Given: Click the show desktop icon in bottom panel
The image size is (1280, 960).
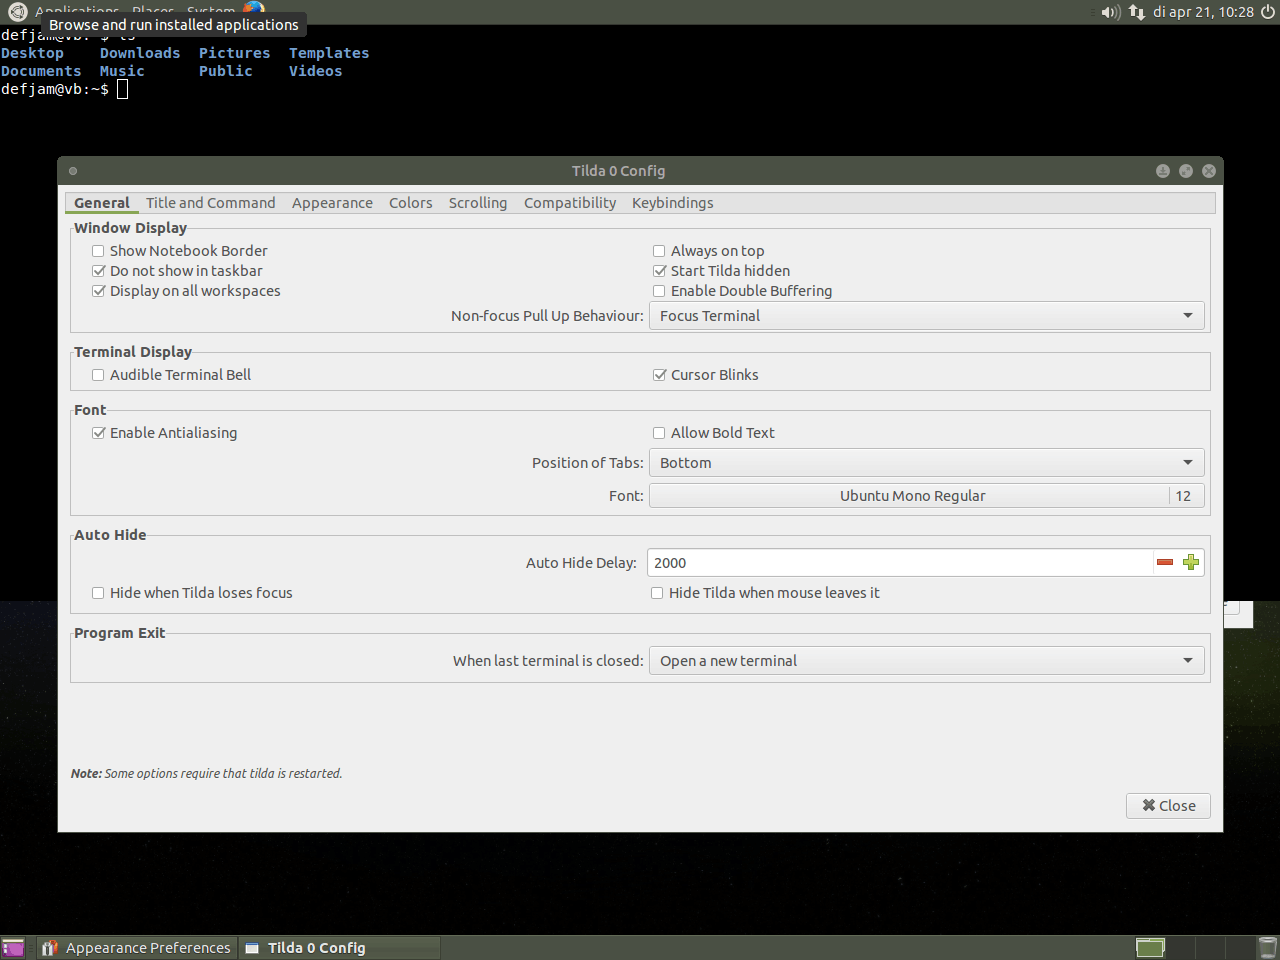Looking at the screenshot, I should [13, 948].
